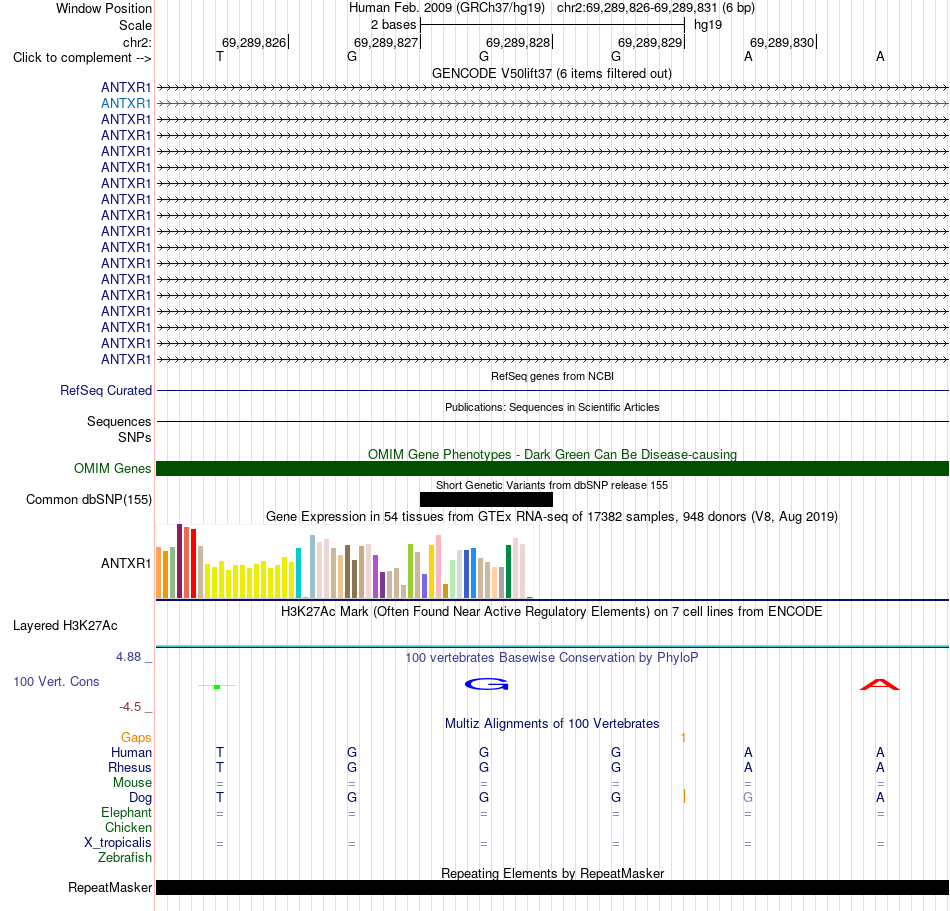Open Short Genetic Variants from dbSNP title

pyautogui.click(x=551, y=485)
